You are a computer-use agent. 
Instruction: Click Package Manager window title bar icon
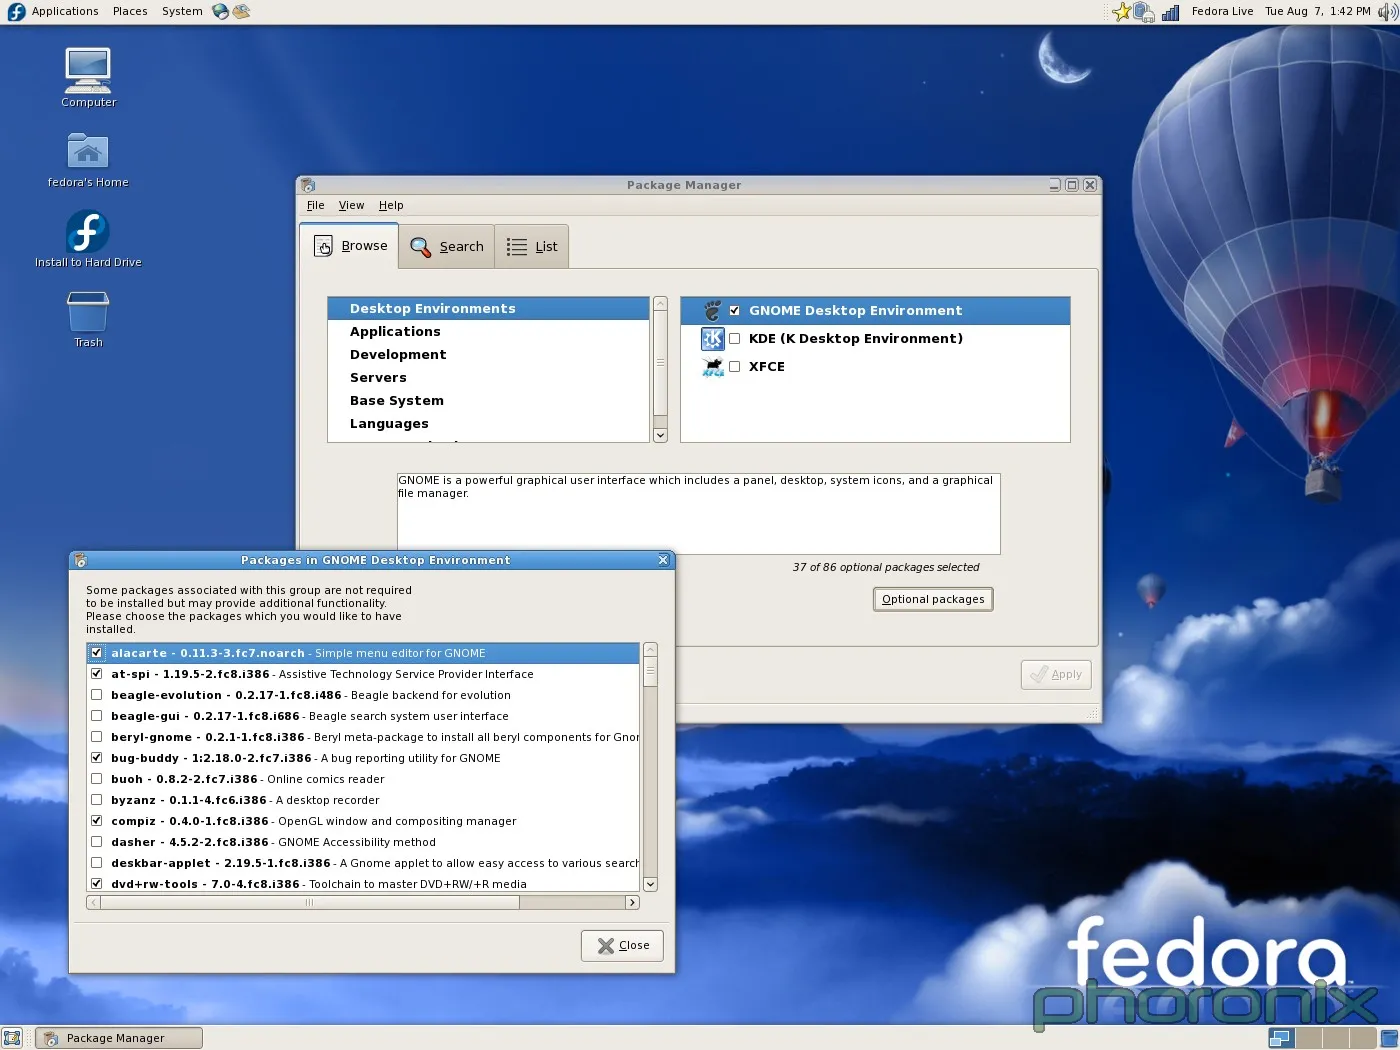[x=308, y=185]
